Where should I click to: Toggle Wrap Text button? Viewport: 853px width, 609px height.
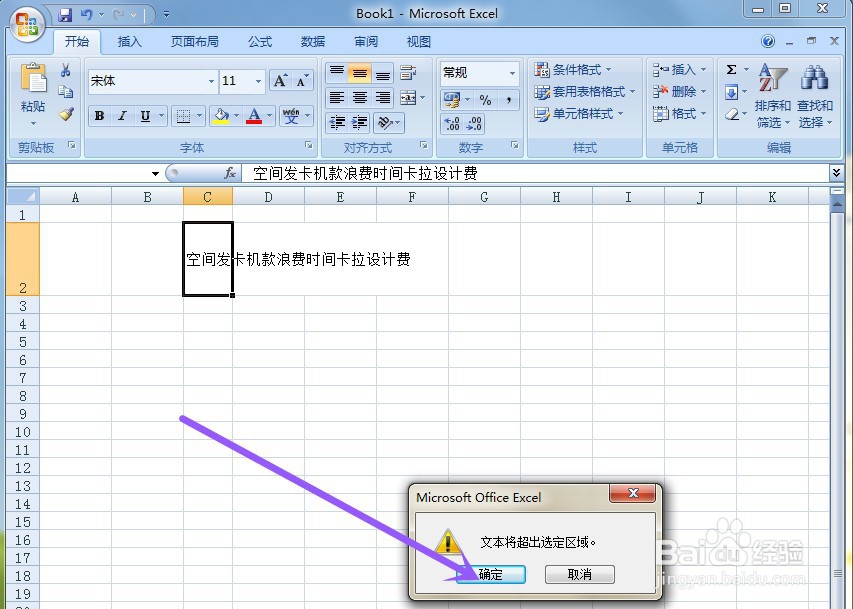[408, 73]
